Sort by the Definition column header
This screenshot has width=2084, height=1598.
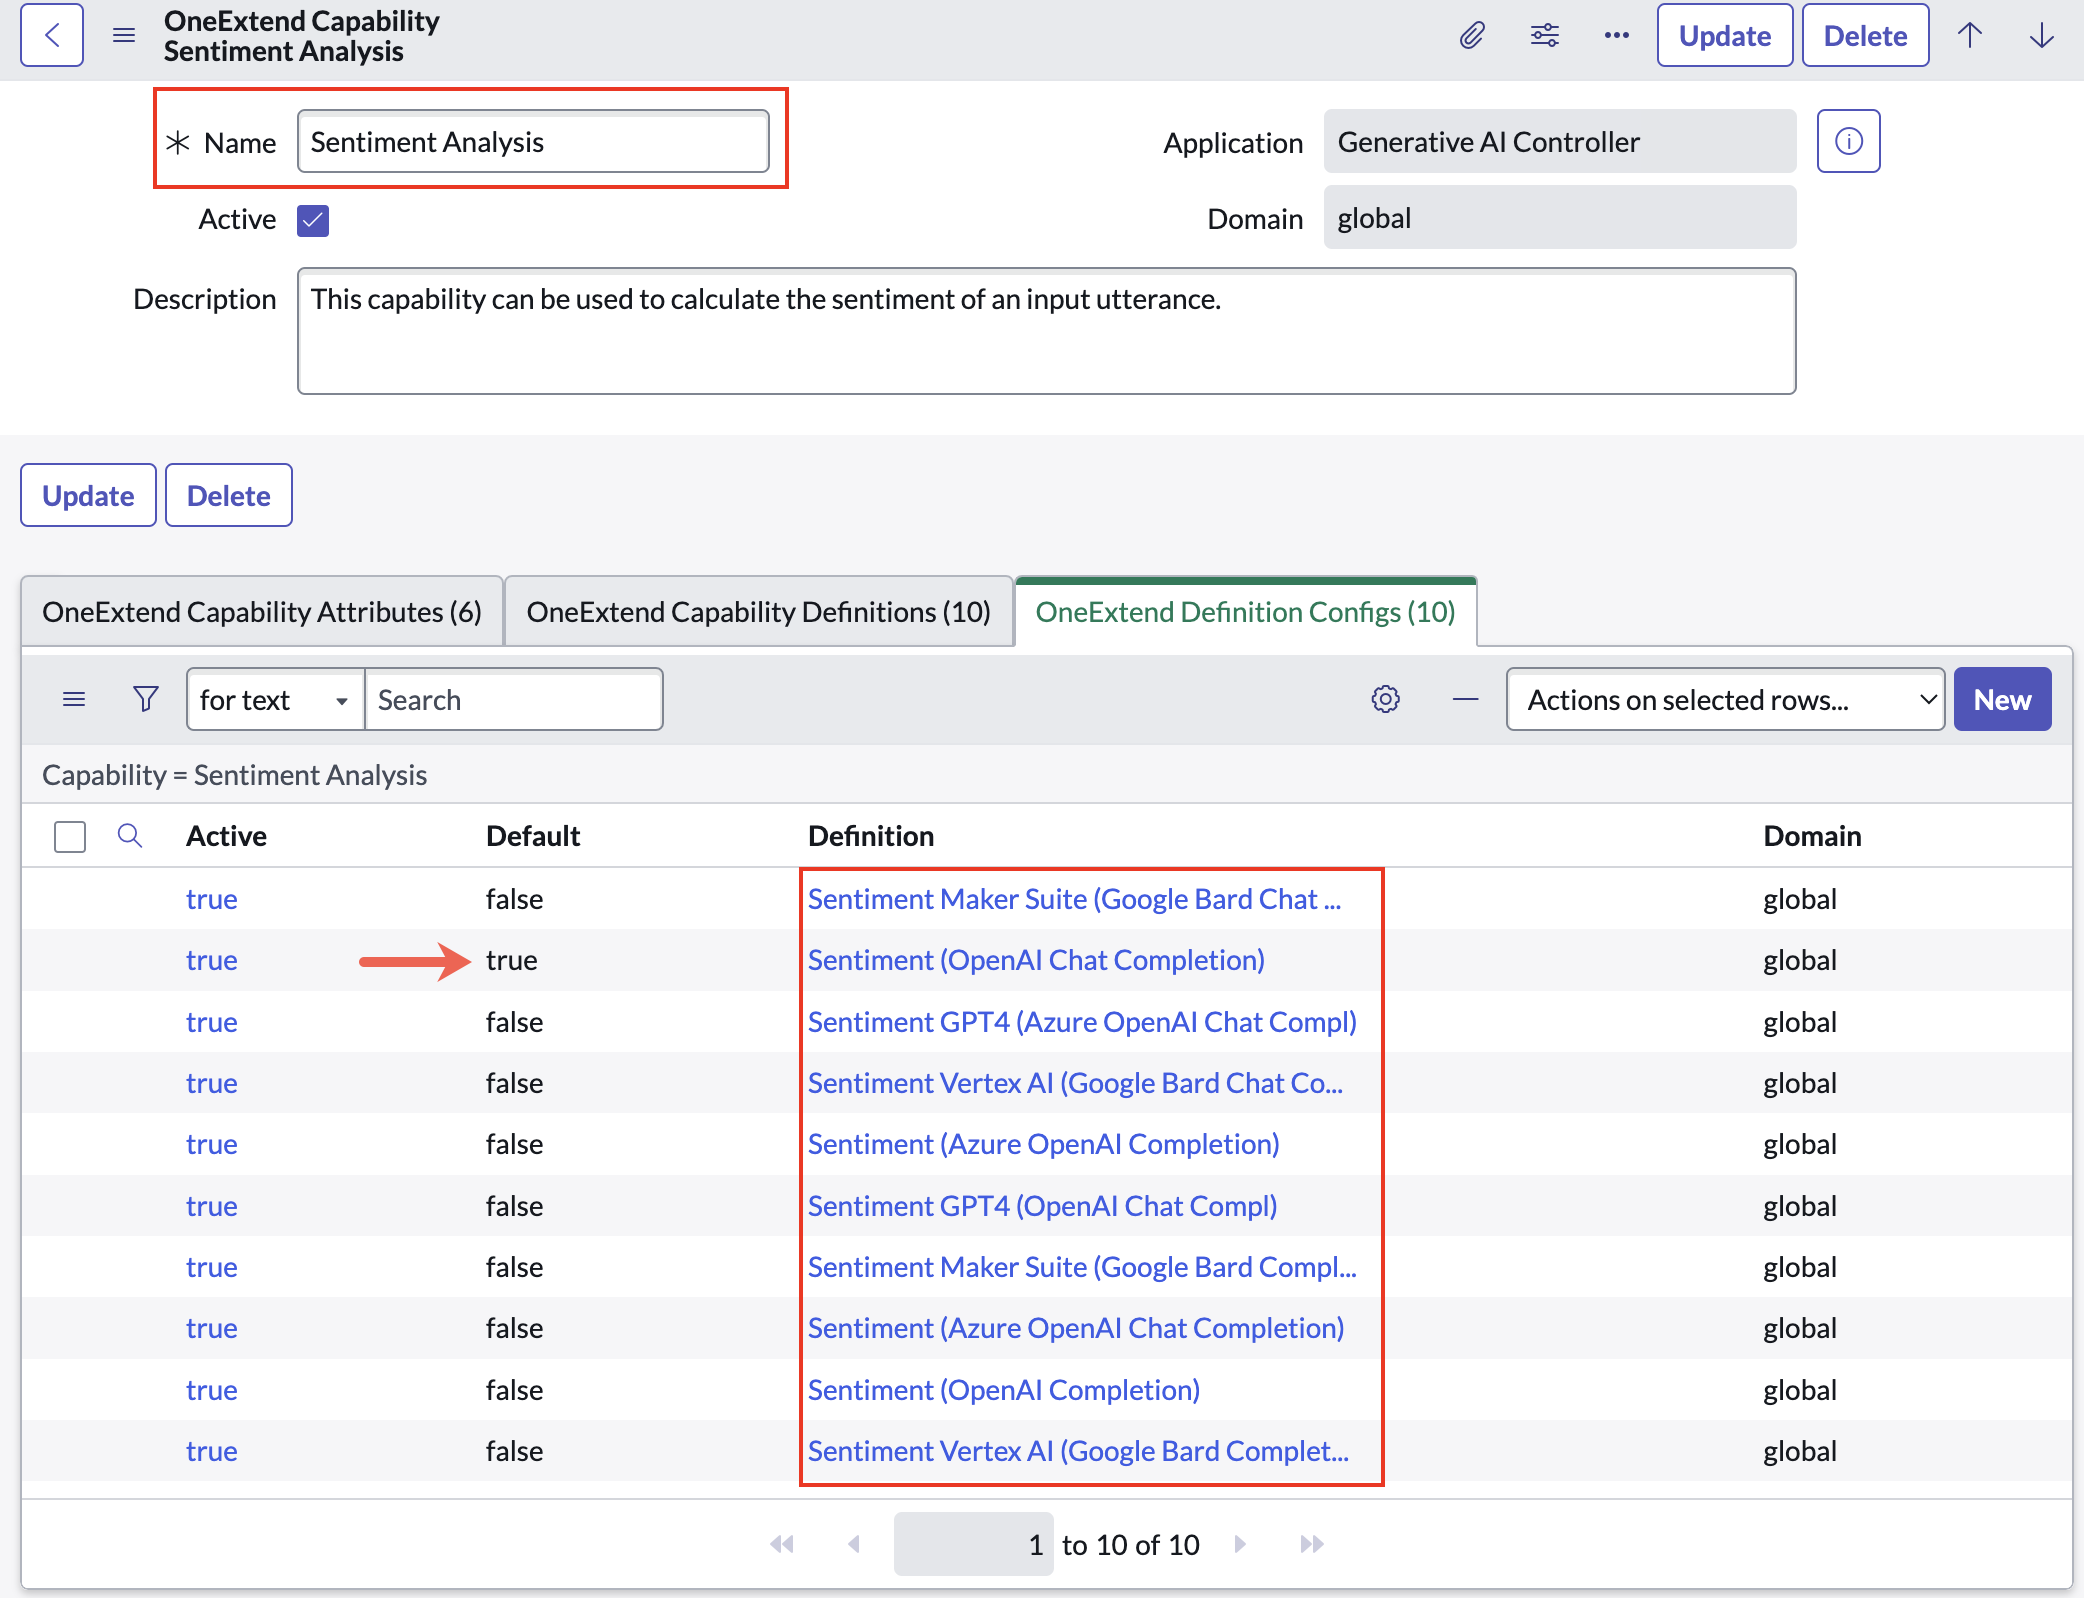[x=871, y=836]
